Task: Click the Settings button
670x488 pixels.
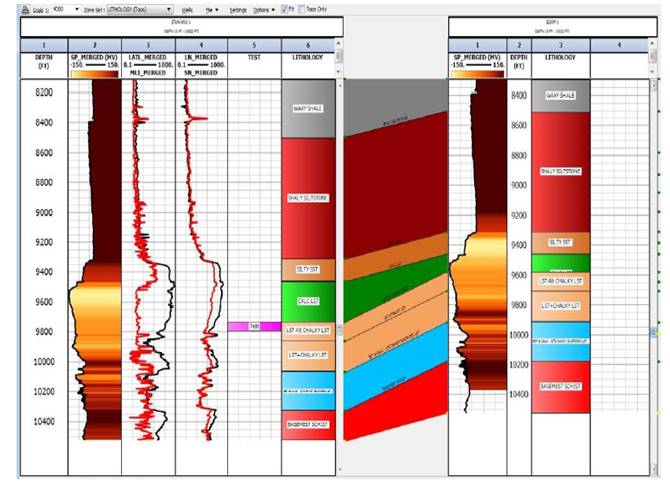Action: tap(238, 8)
